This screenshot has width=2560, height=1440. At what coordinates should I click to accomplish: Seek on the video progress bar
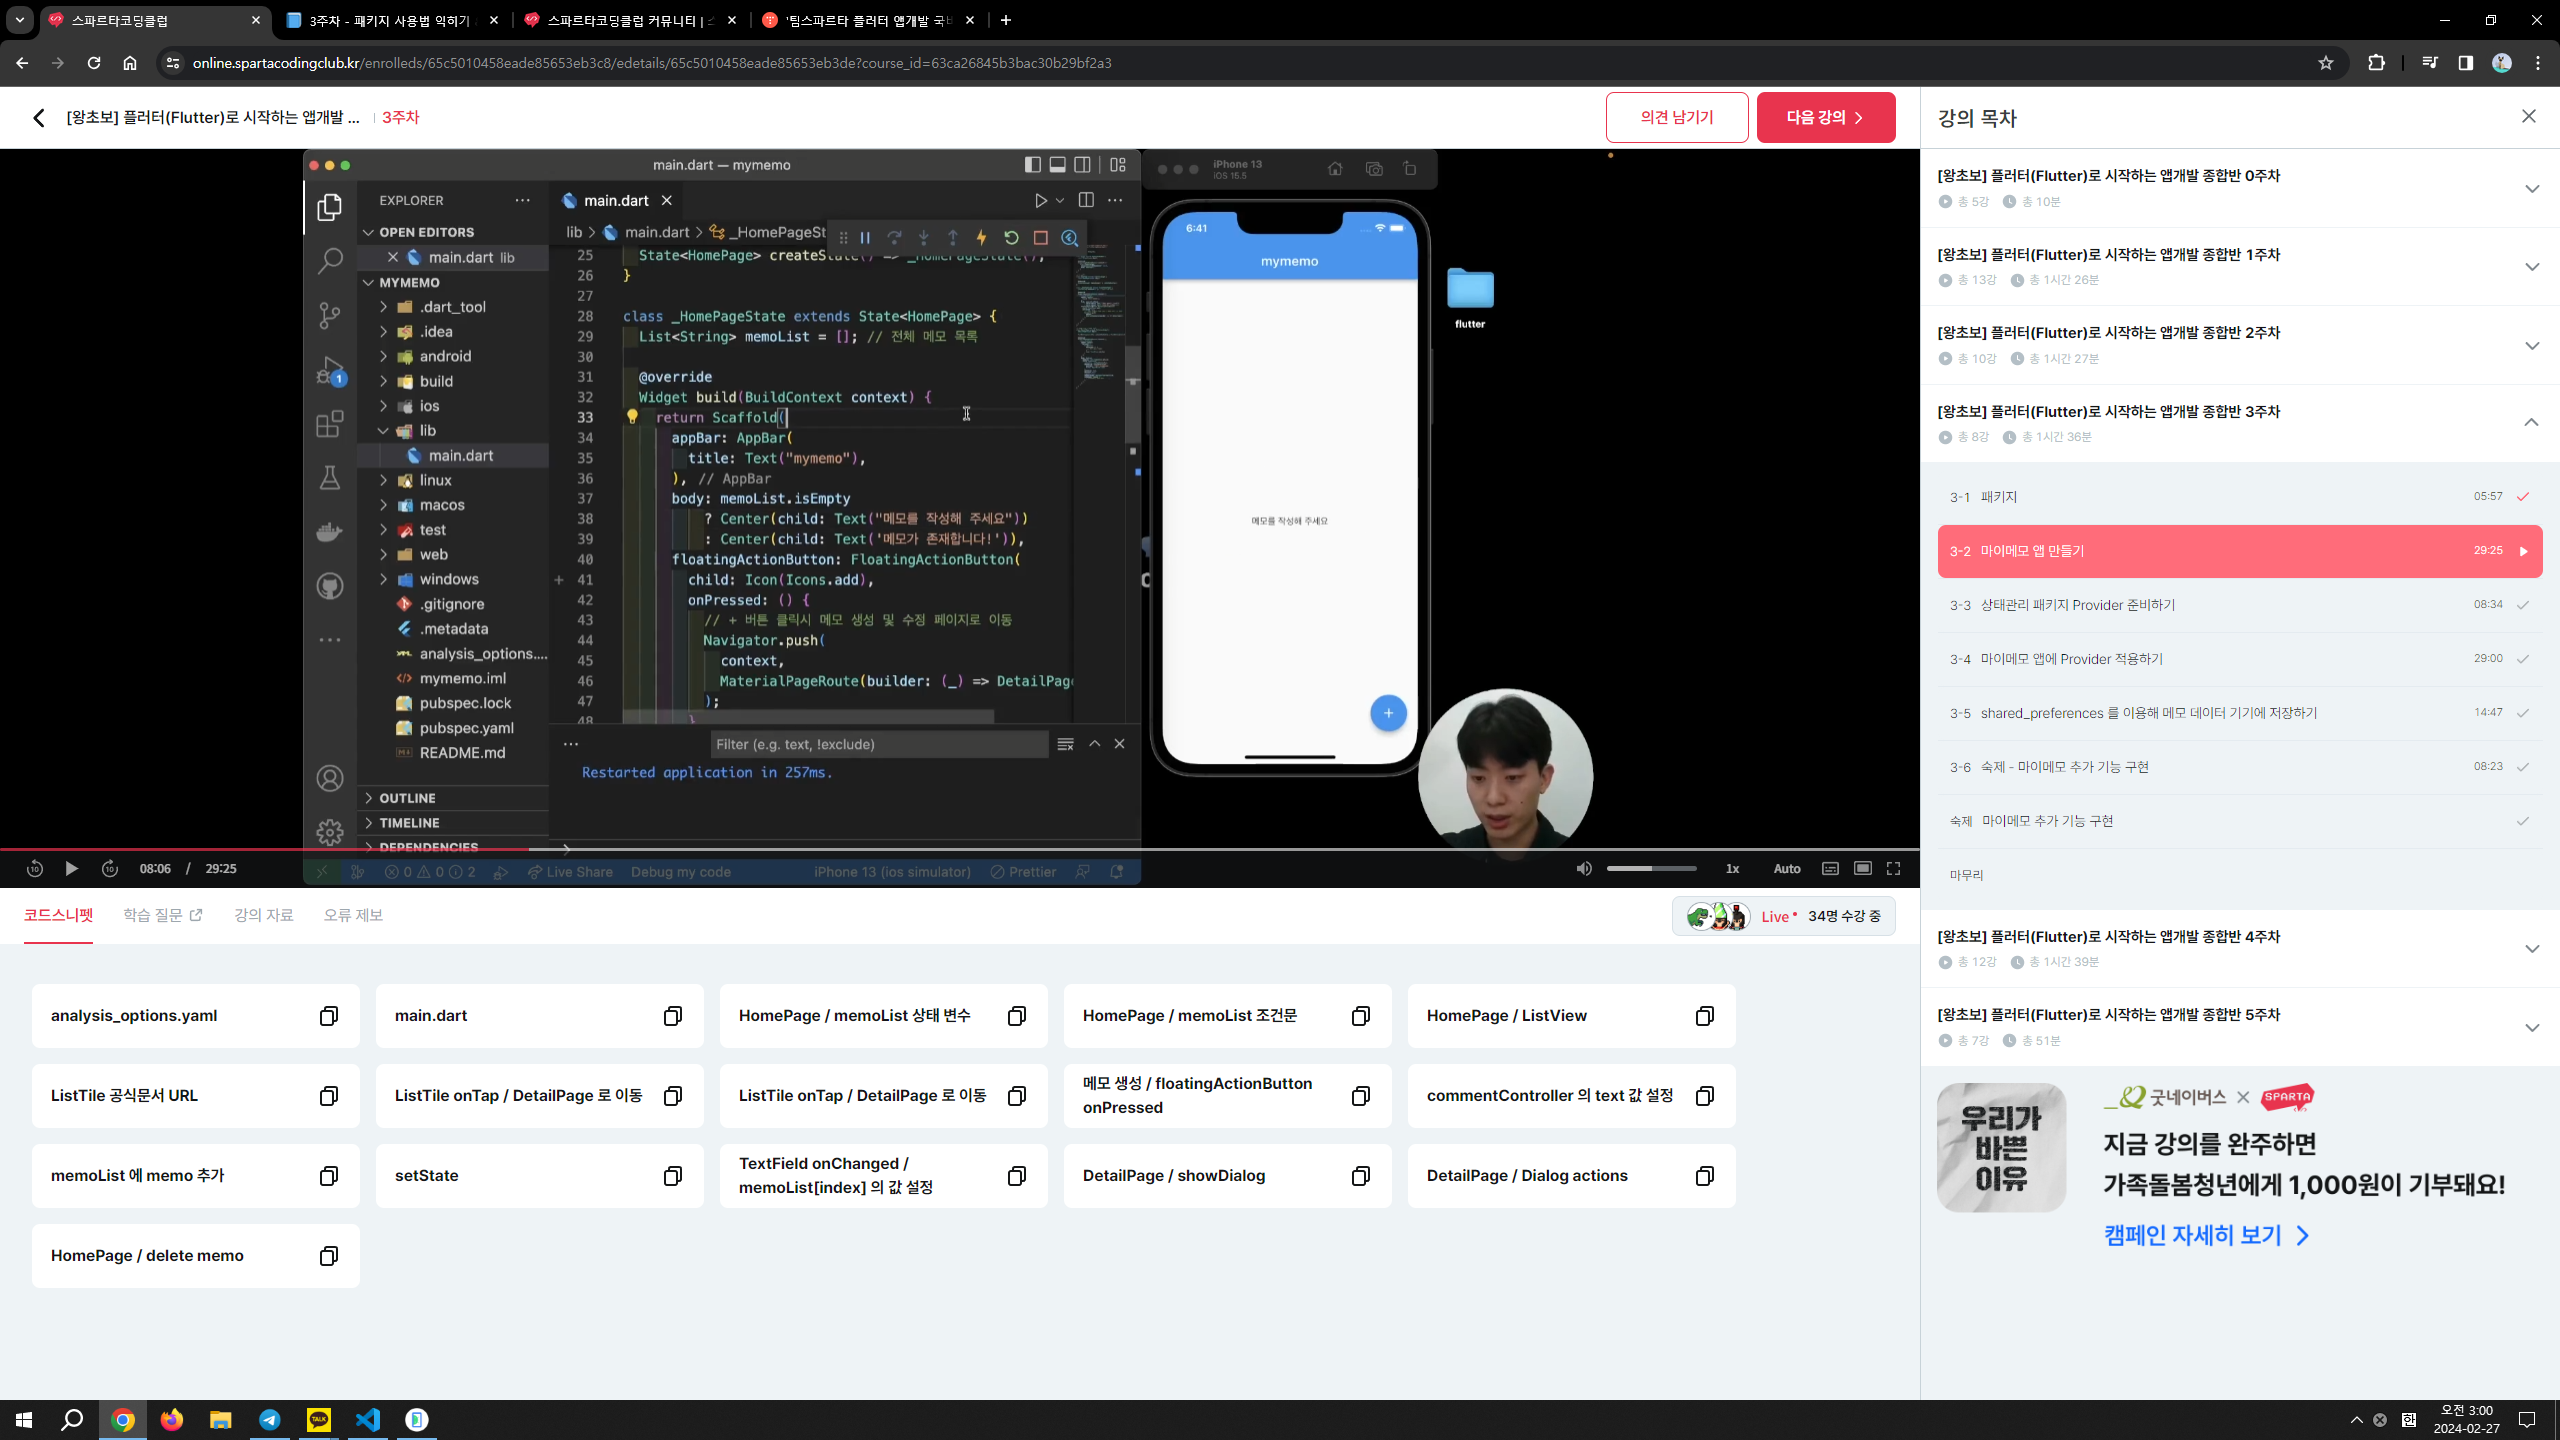960,849
